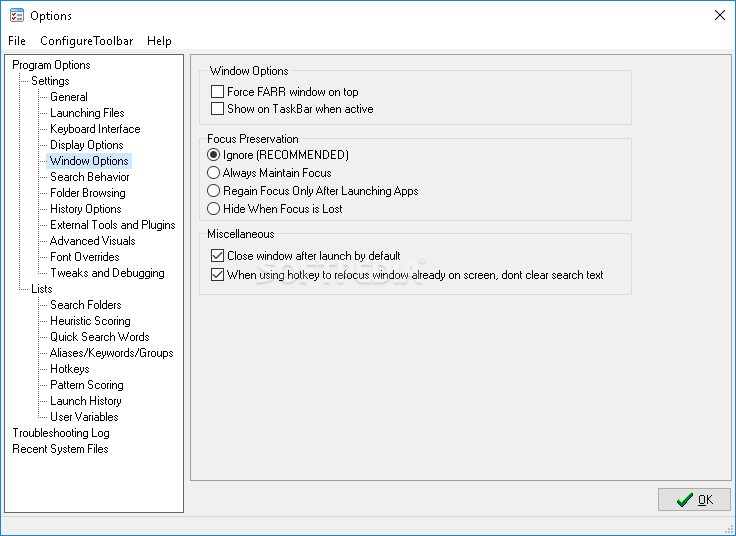Open Hotkeys list
The image size is (736, 536).
[70, 368]
